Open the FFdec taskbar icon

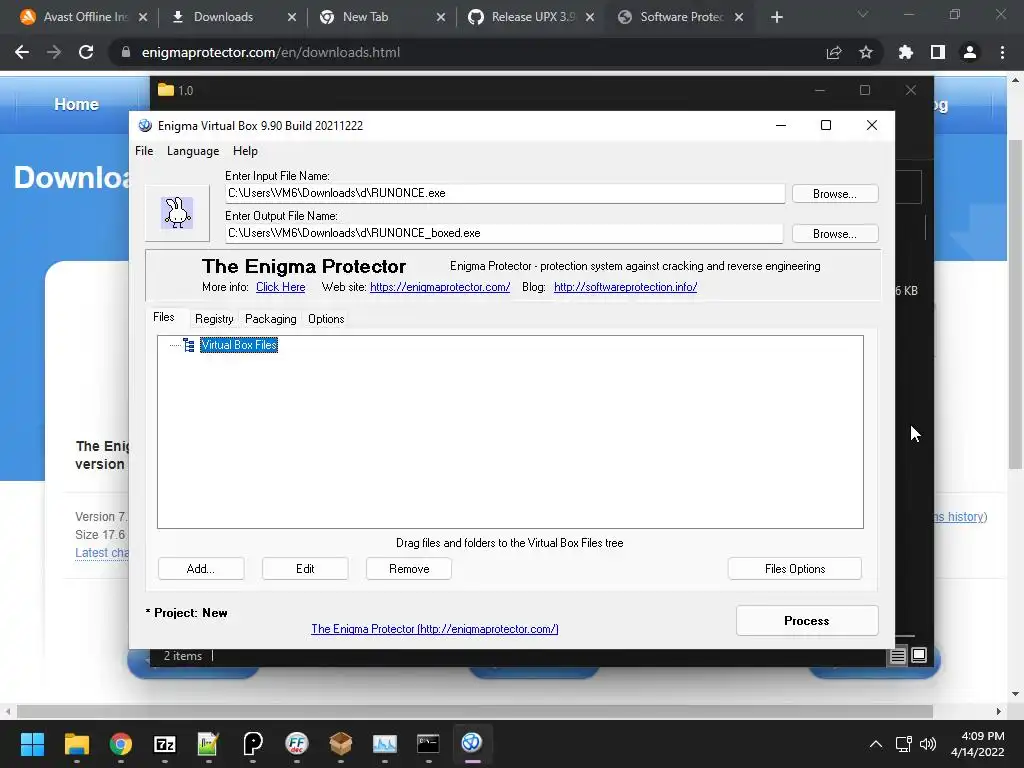[296, 744]
